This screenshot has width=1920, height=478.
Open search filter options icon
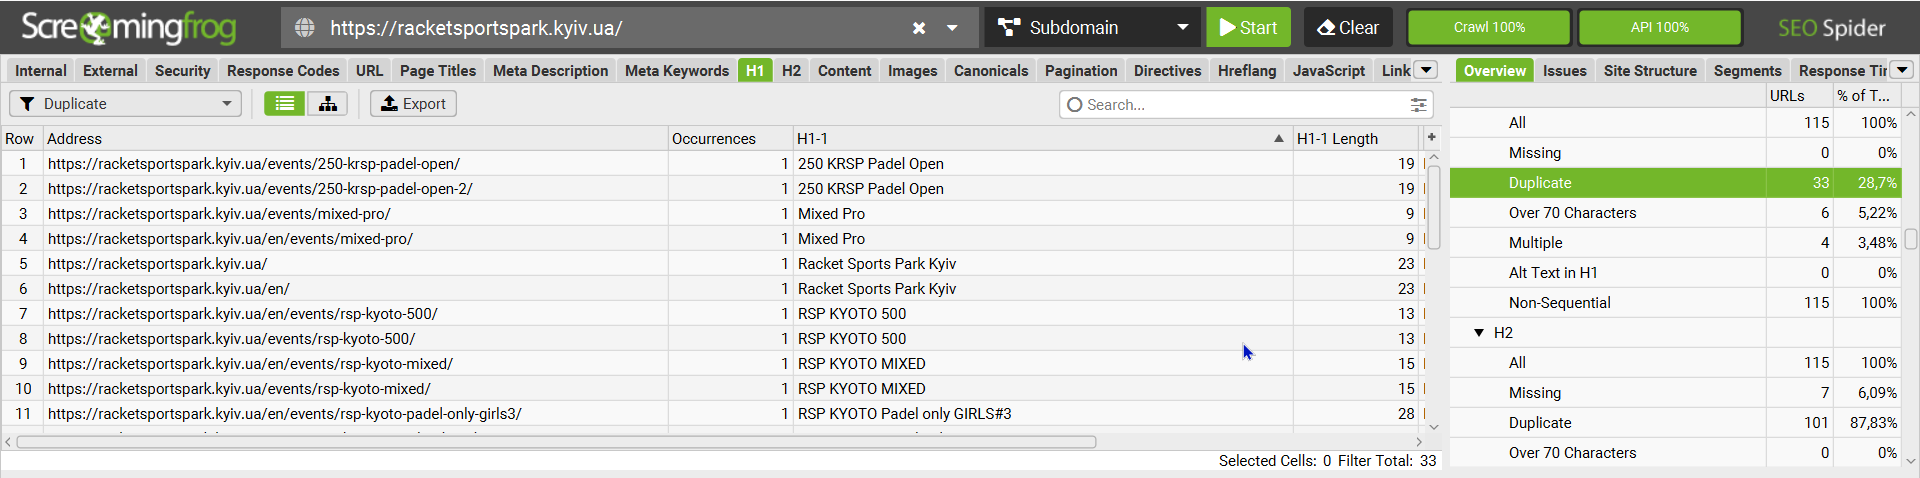1418,104
